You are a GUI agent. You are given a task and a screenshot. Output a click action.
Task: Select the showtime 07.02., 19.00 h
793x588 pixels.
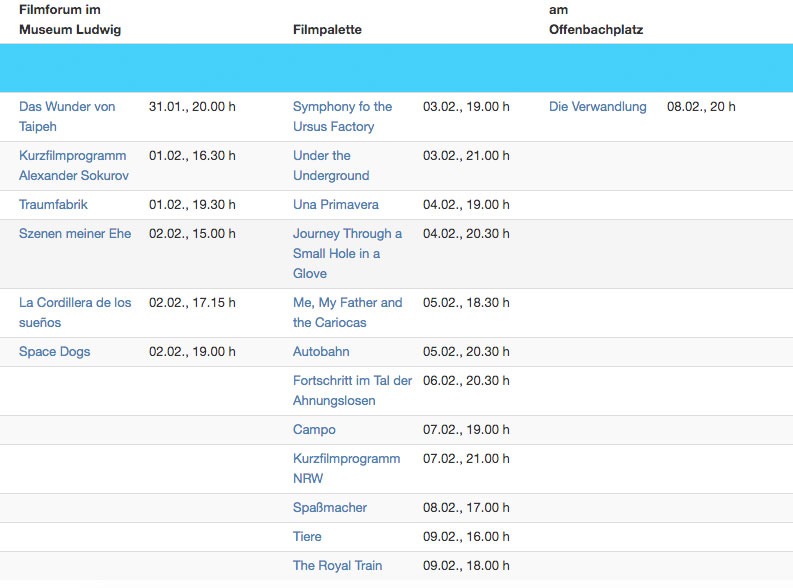(466, 430)
